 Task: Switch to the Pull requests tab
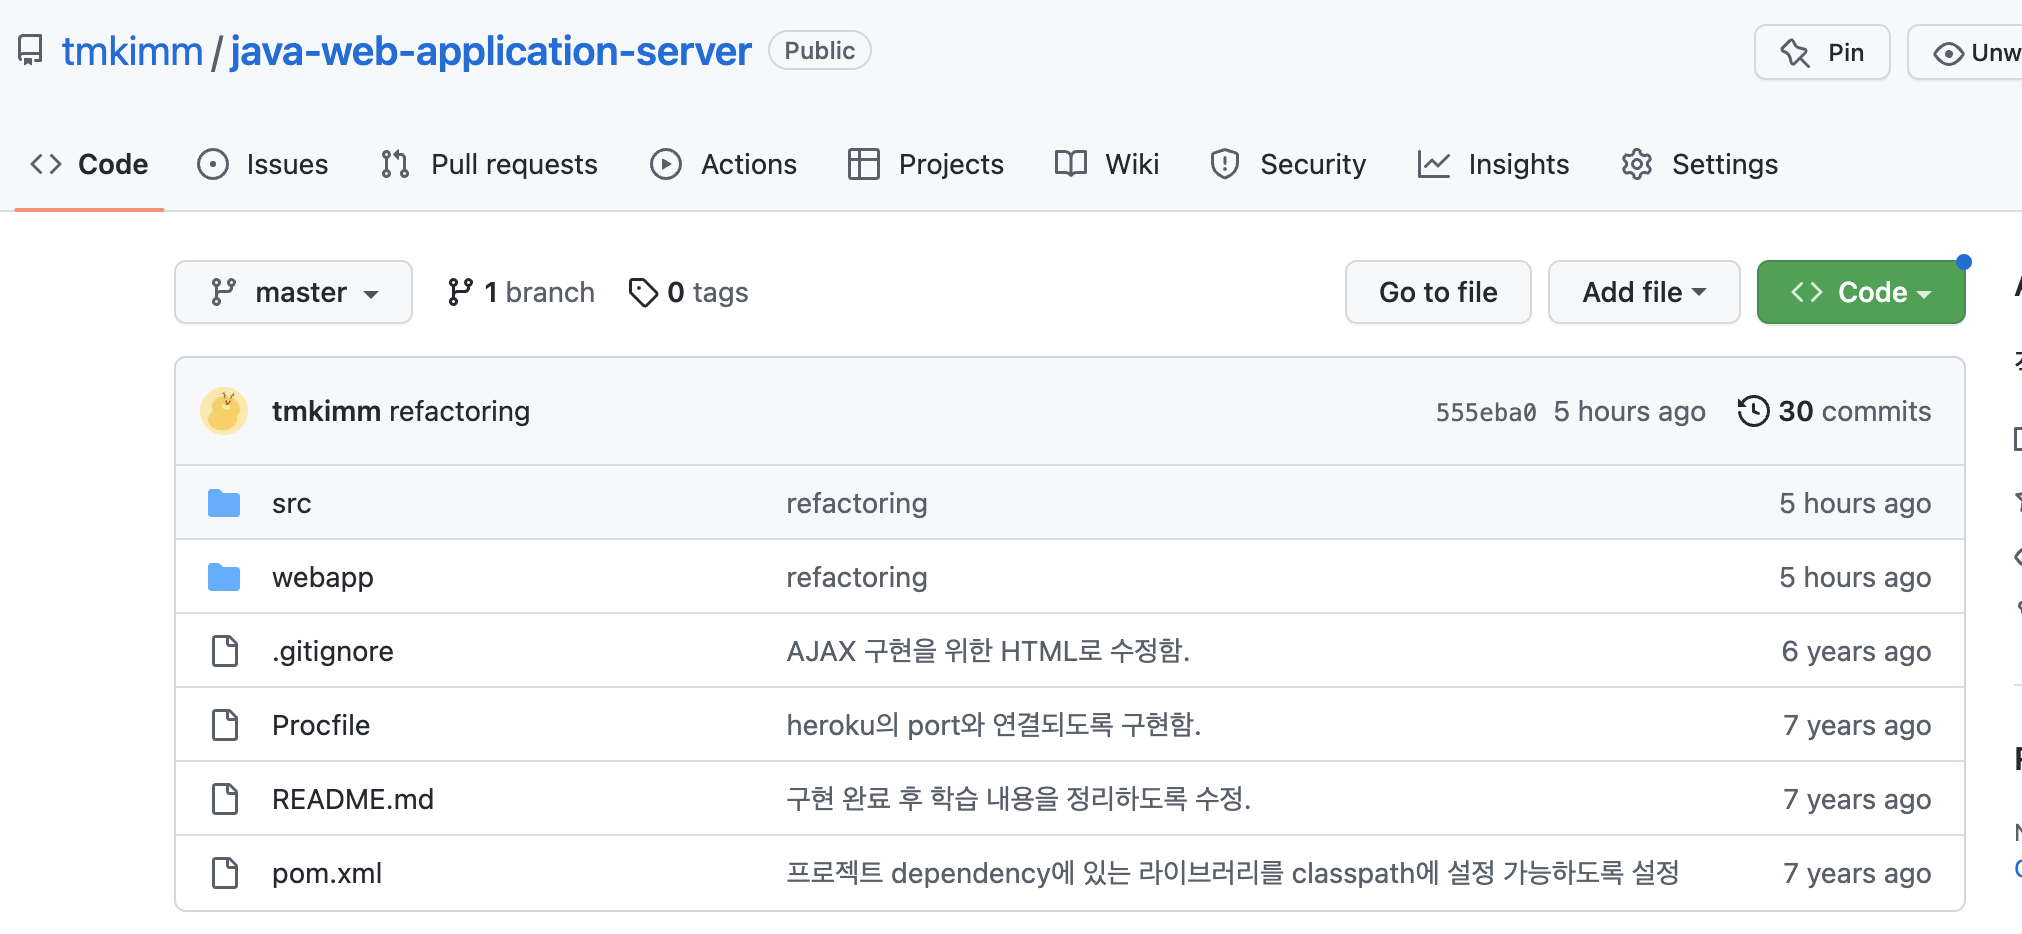coord(489,164)
